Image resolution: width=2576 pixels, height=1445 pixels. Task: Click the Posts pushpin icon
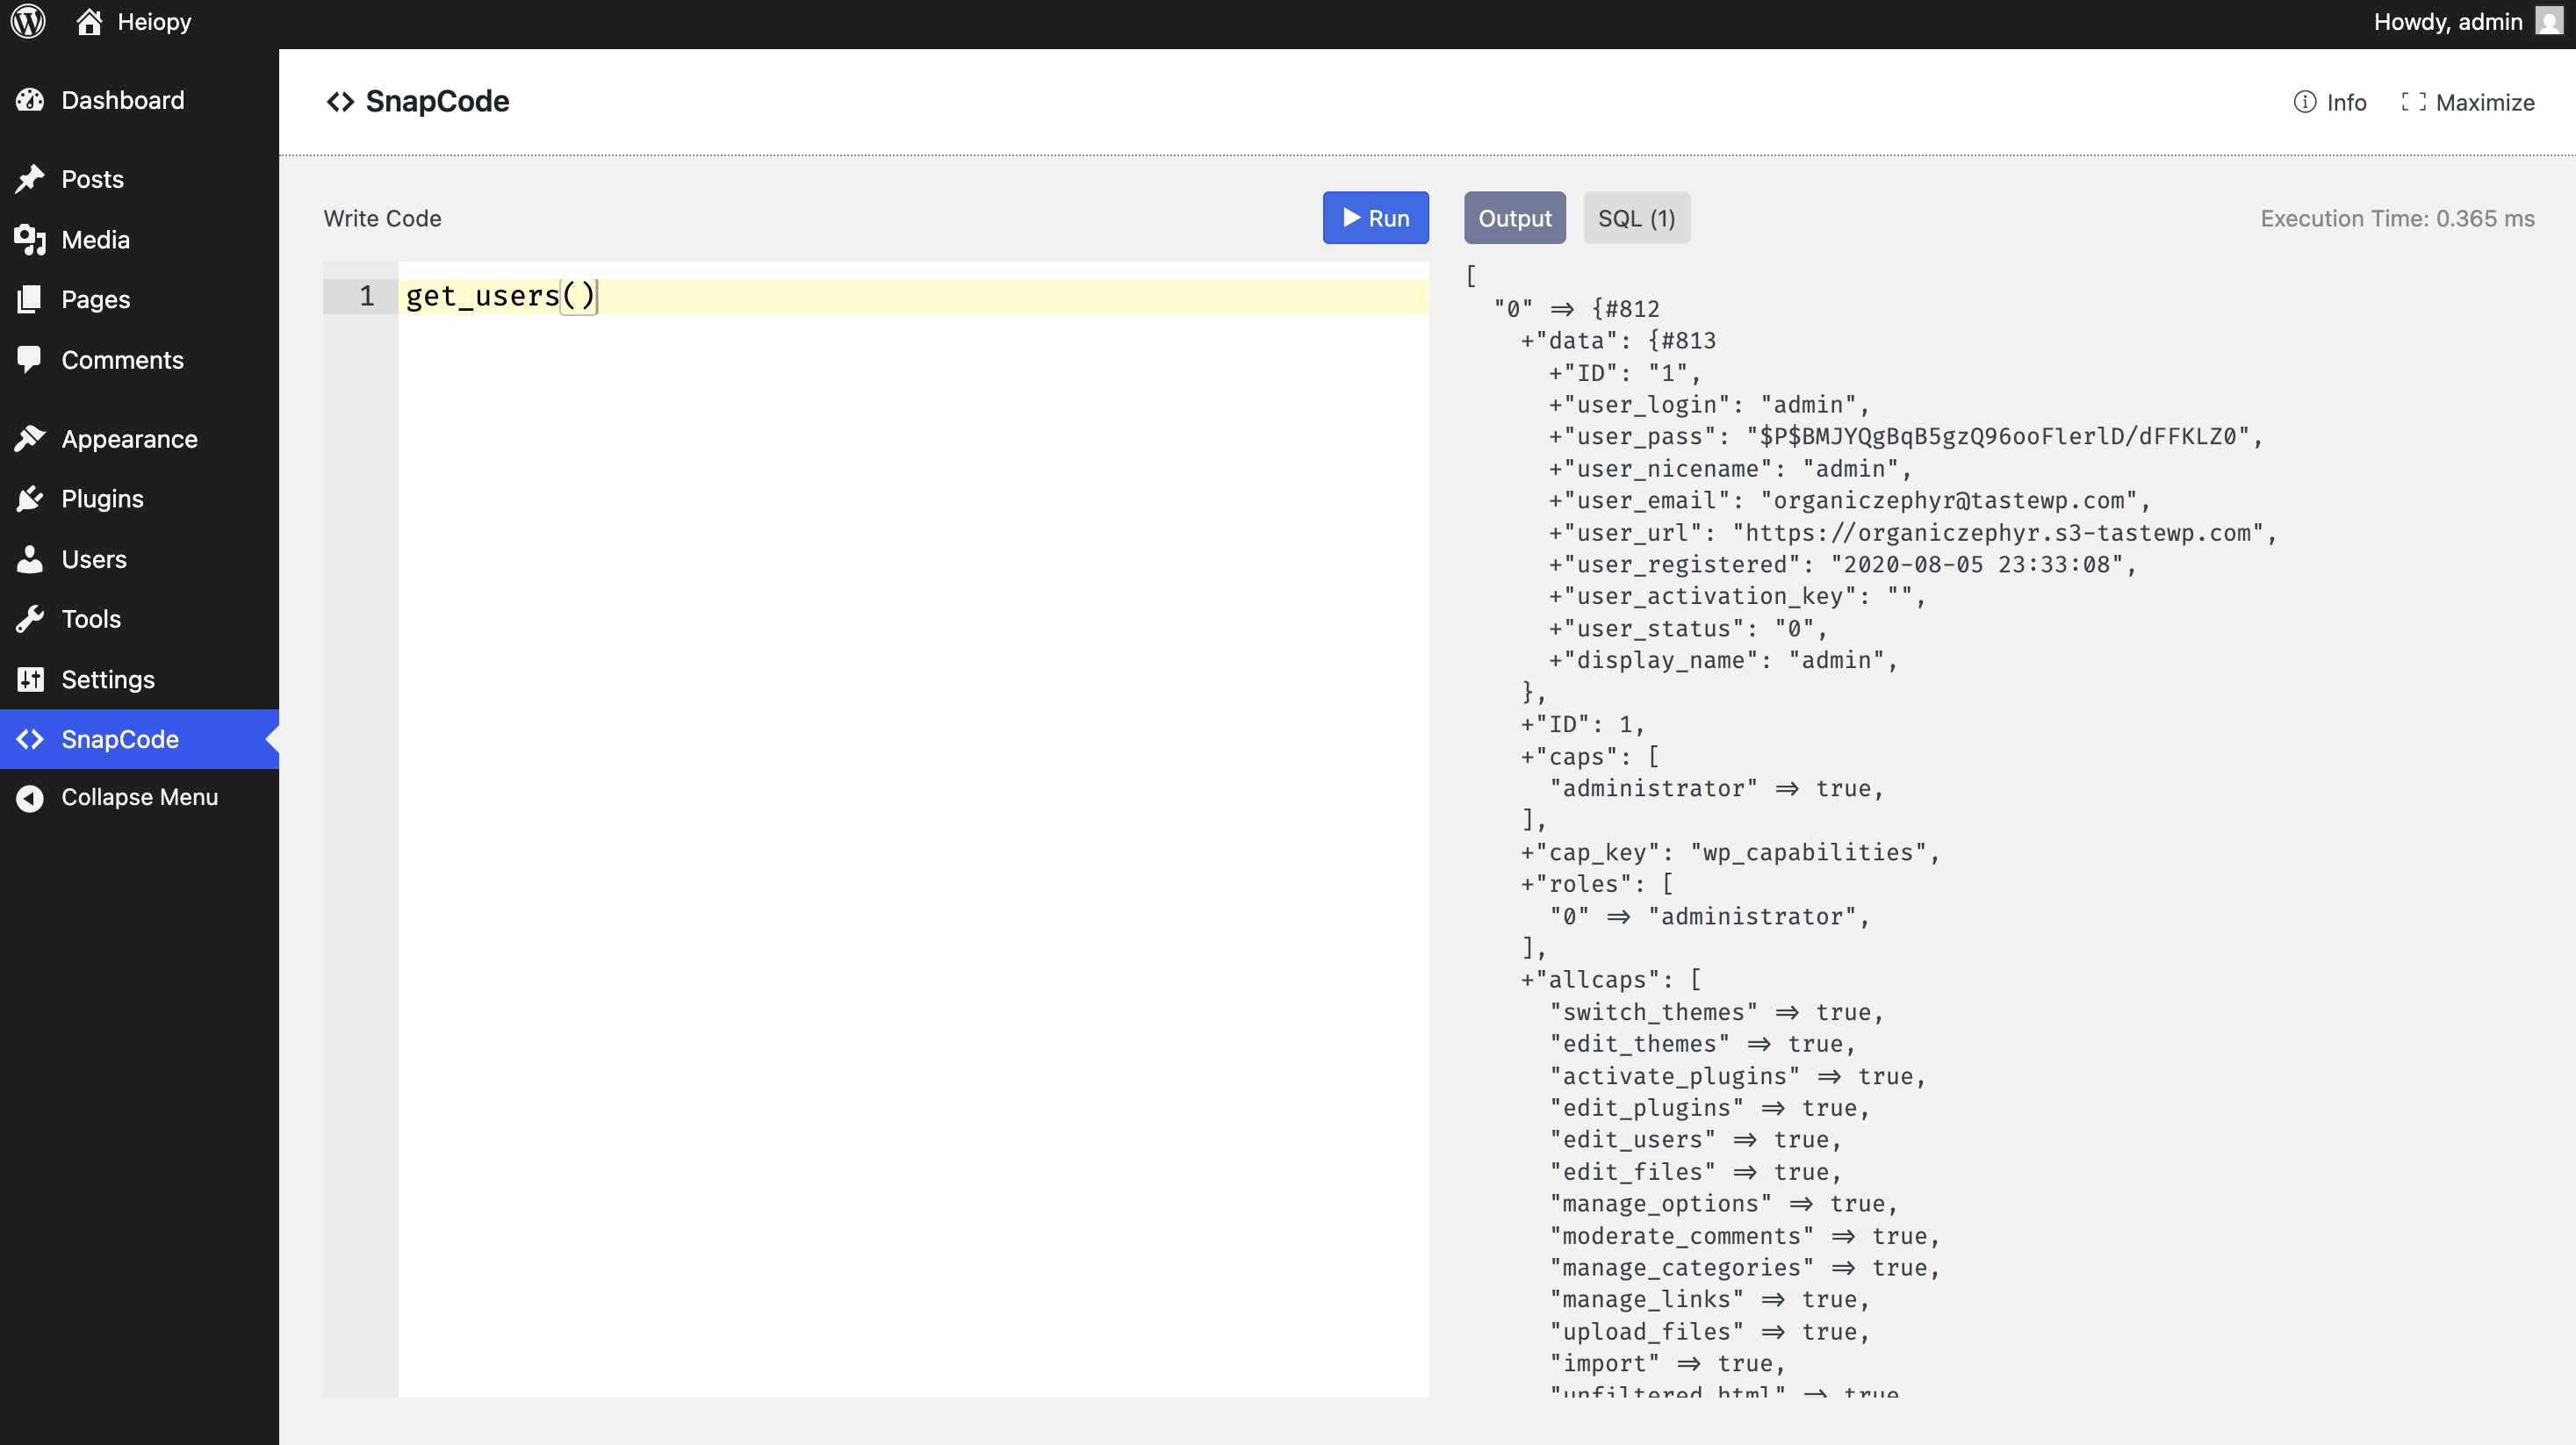click(x=30, y=179)
